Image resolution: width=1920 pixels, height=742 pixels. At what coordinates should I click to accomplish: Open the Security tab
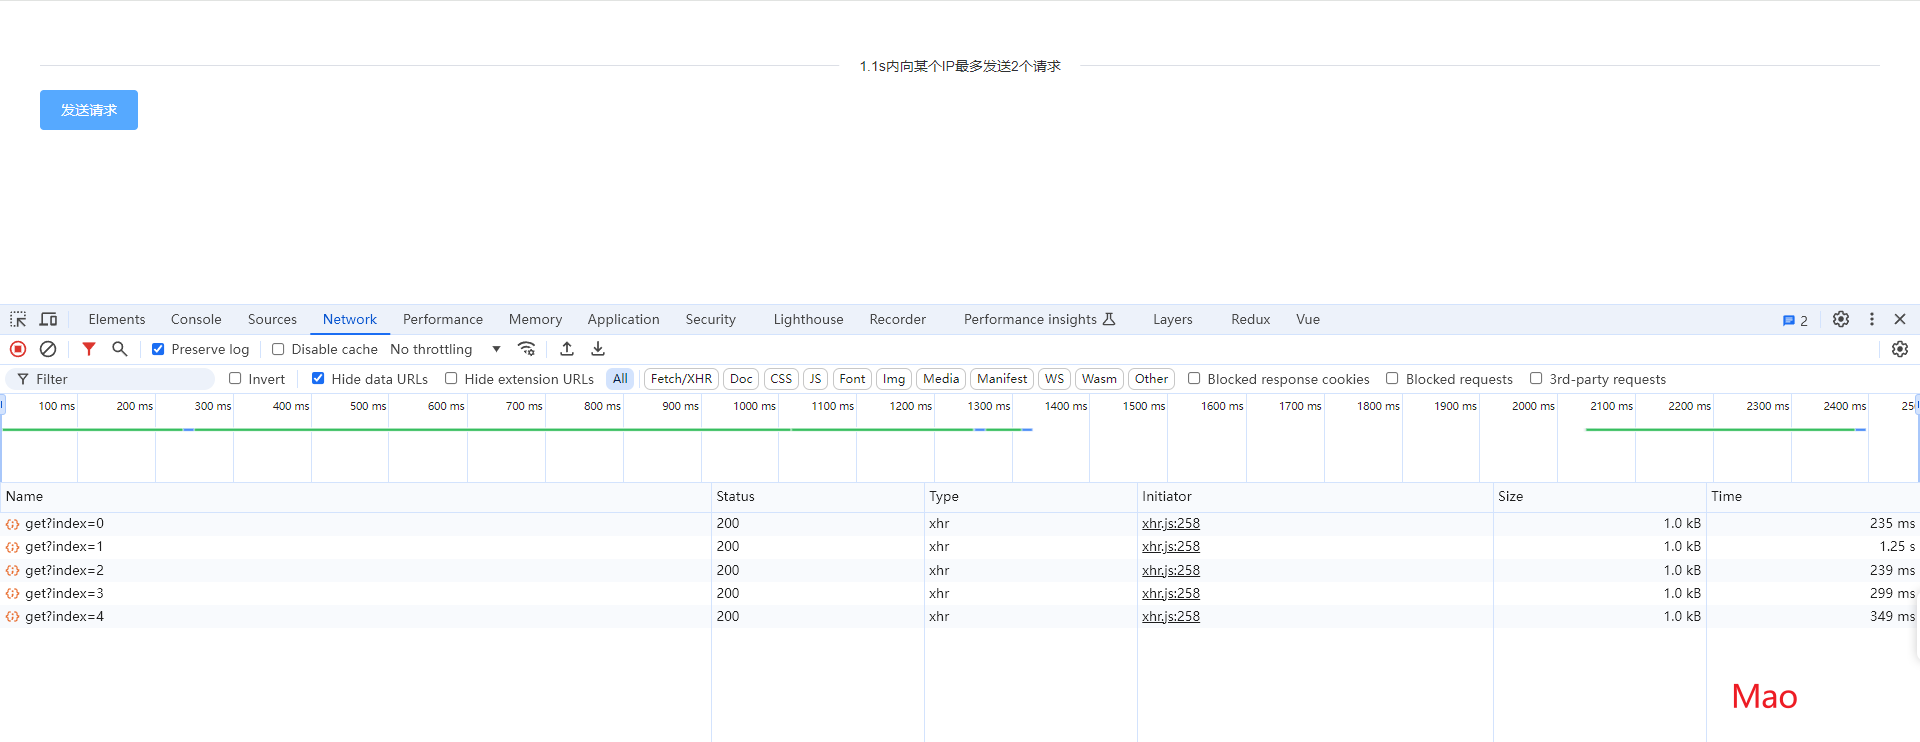[710, 319]
